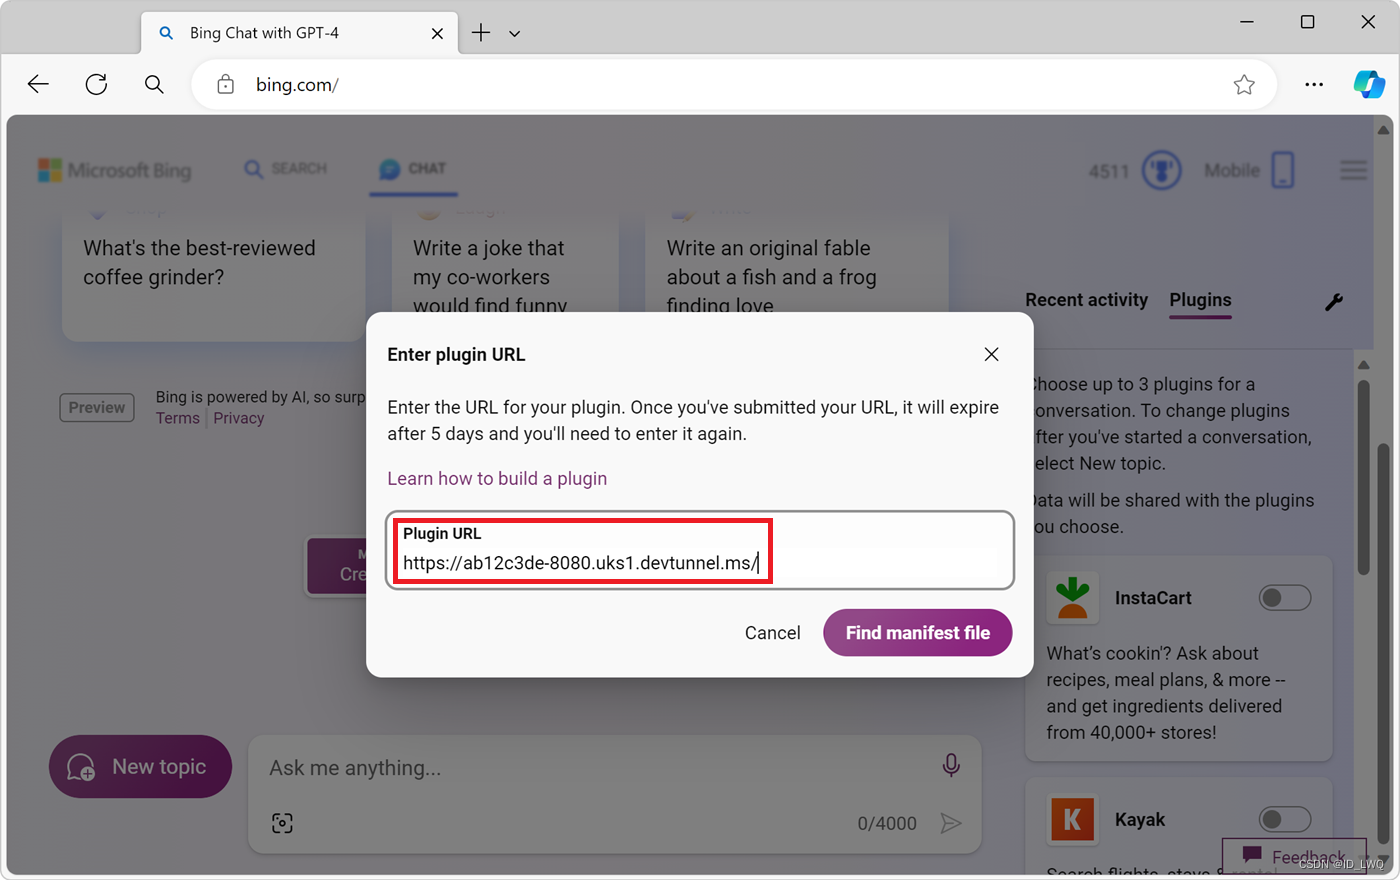The image size is (1400, 880).
Task: Open the tab list dropdown chevron
Action: [x=514, y=34]
